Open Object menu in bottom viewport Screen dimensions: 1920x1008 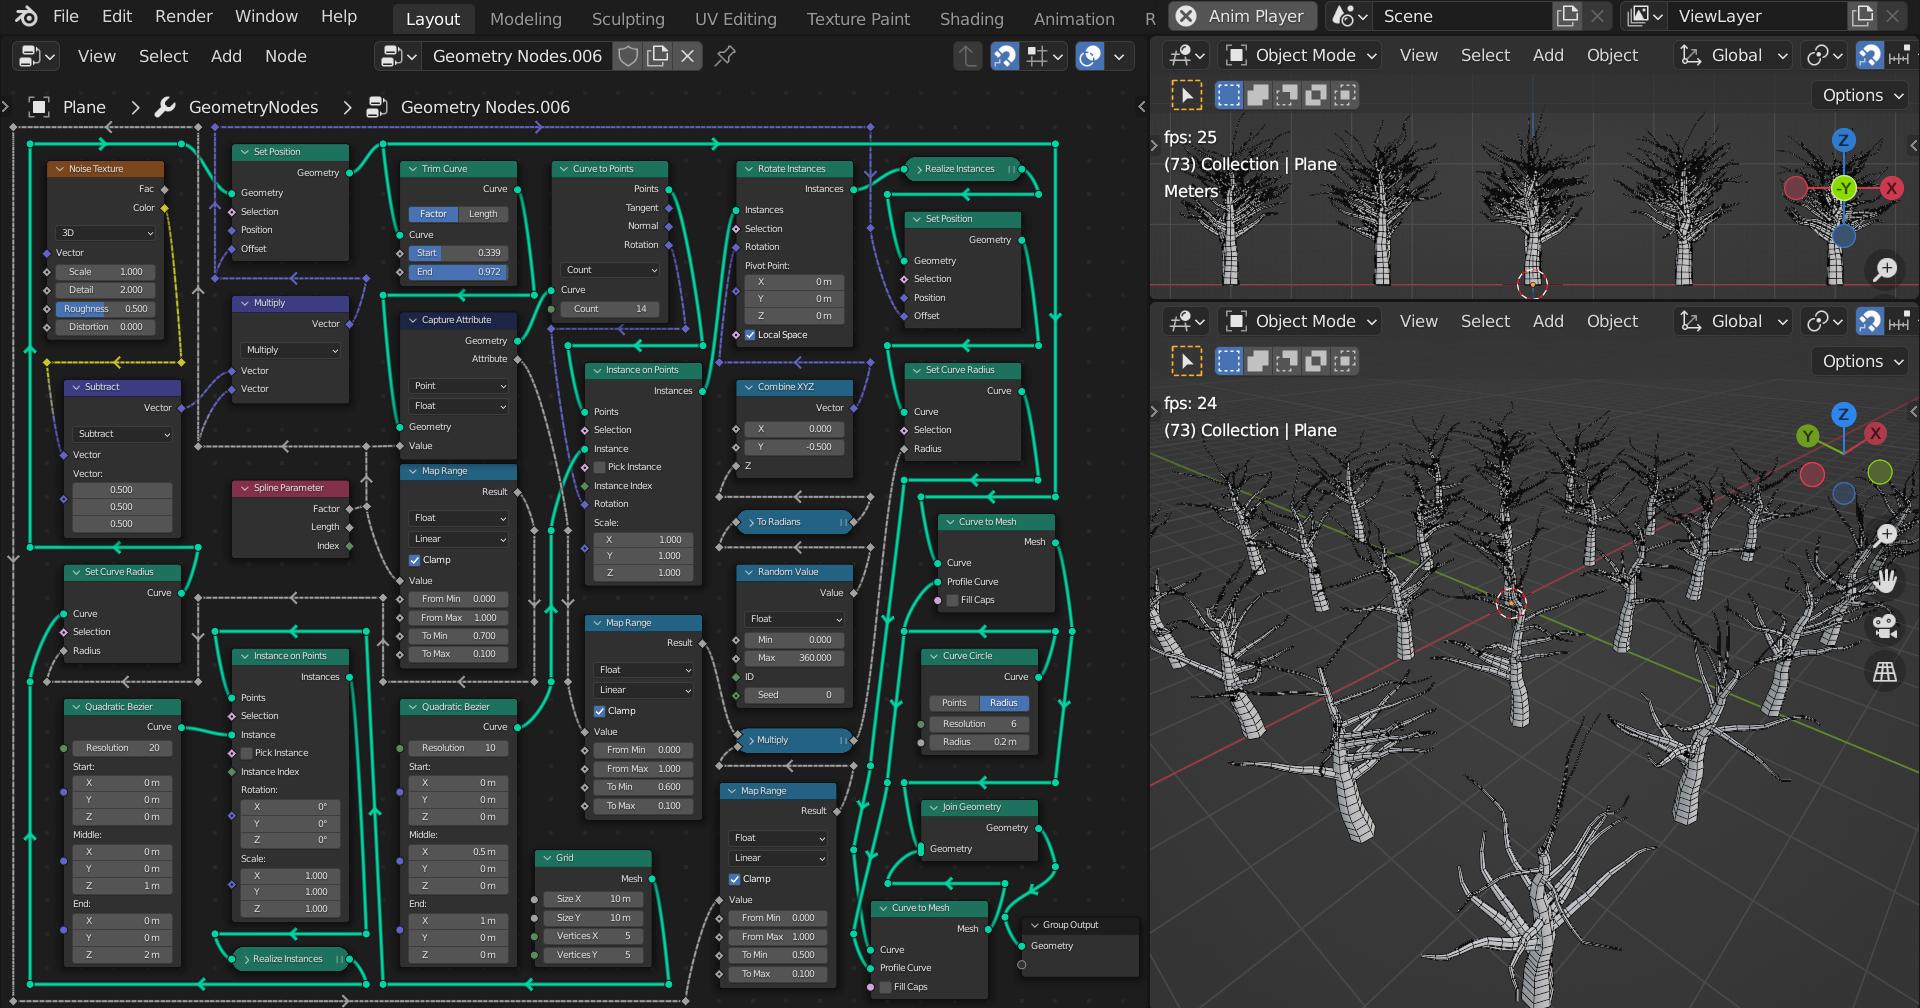[x=1612, y=321]
